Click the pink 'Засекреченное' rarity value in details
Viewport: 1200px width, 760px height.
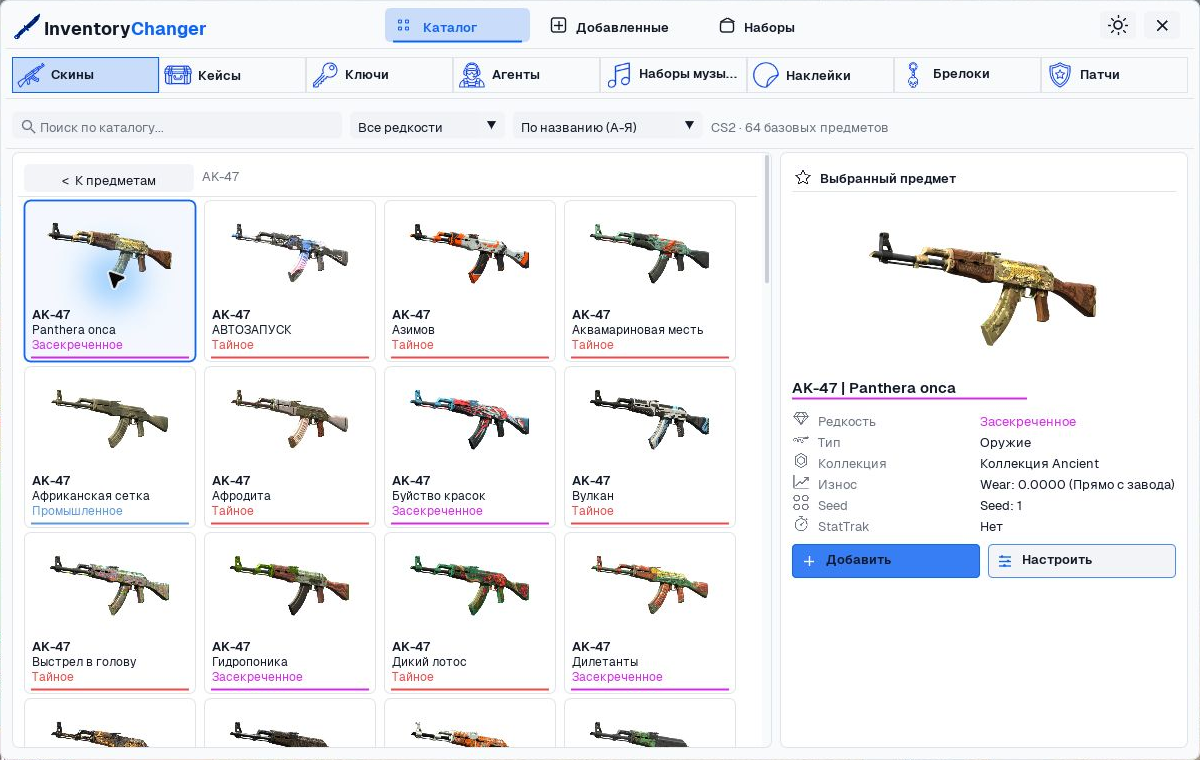[x=1028, y=421]
